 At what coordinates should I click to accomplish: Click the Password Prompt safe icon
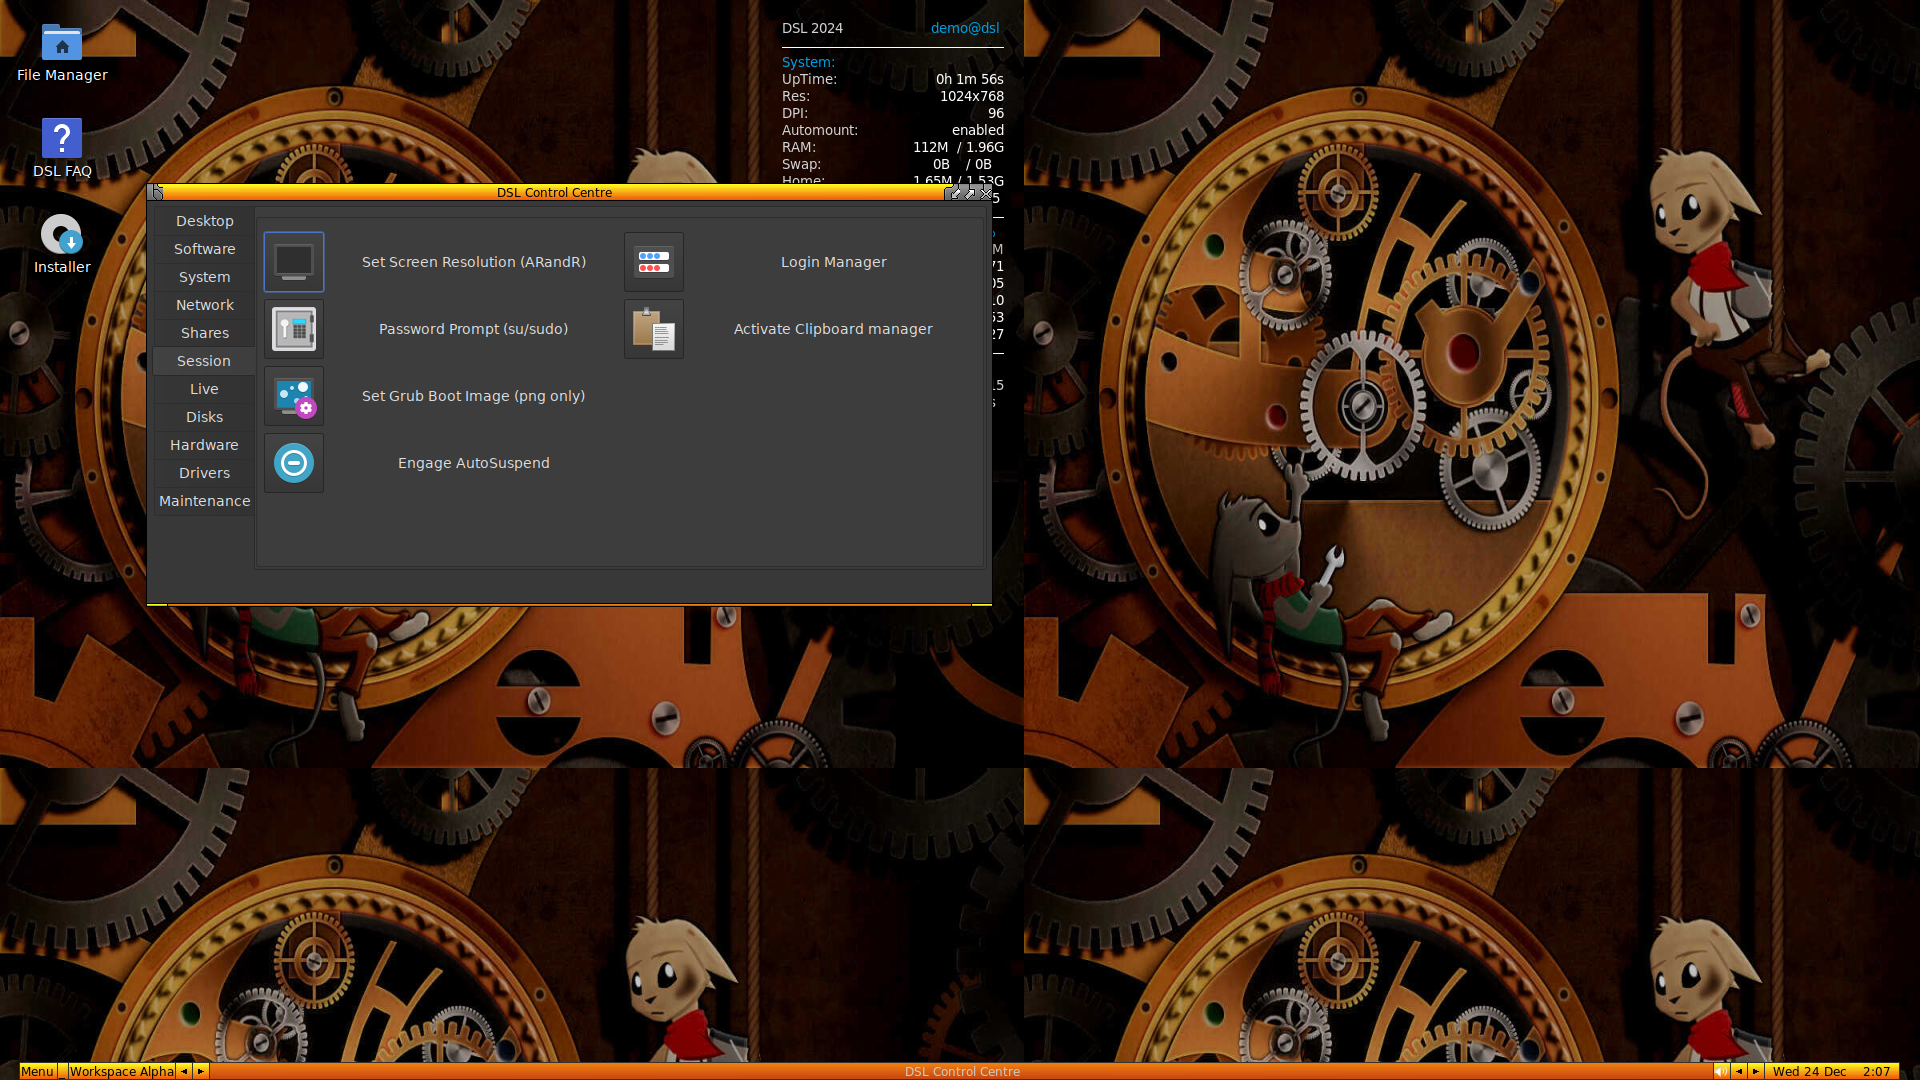(294, 329)
